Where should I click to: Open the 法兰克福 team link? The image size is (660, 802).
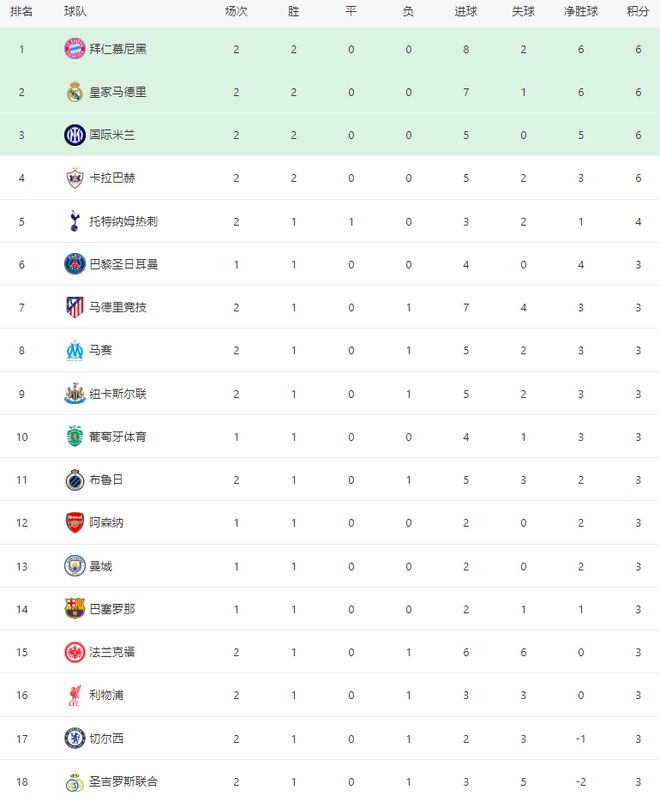click(112, 651)
